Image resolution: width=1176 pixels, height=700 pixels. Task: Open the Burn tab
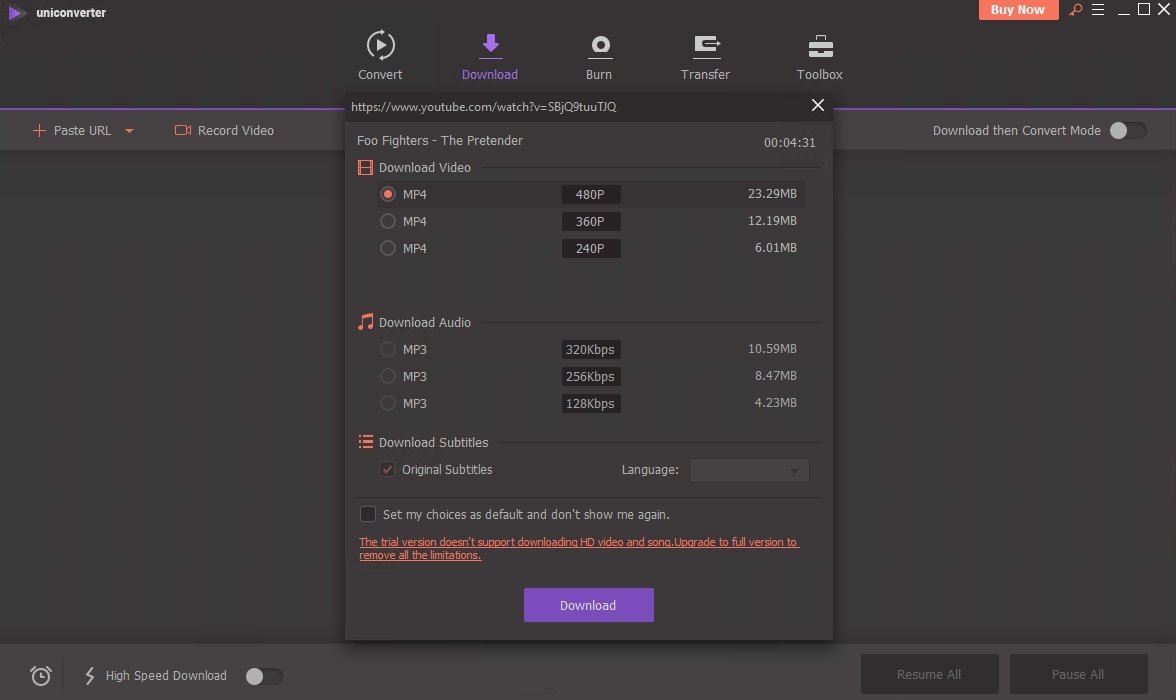(x=598, y=57)
